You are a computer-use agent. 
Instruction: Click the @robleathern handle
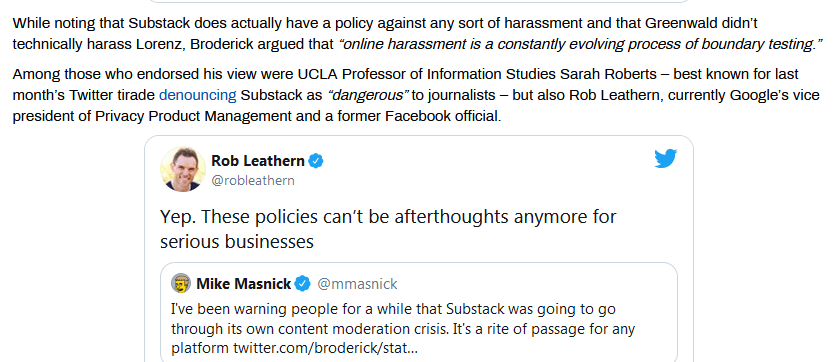(253, 180)
